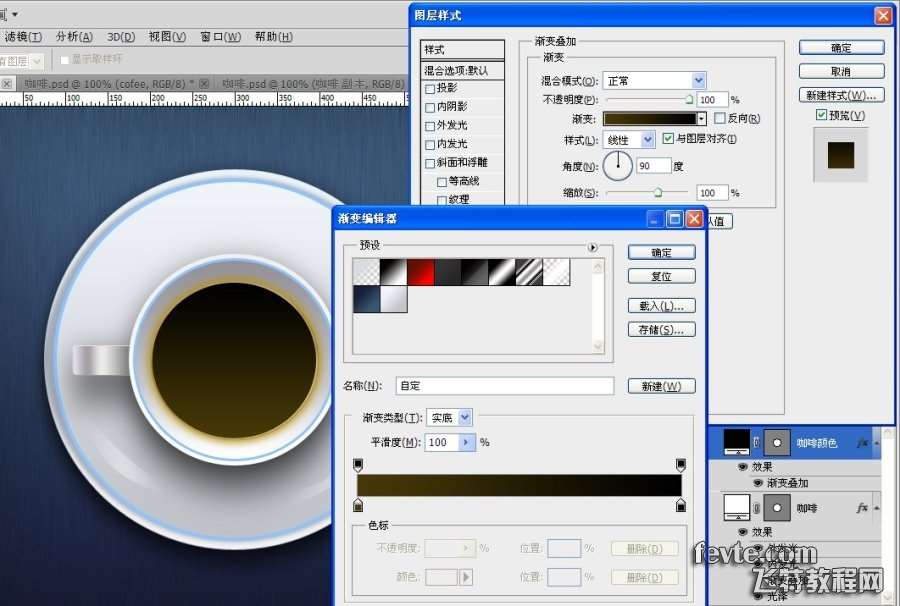The width and height of the screenshot is (900, 606).
Task: Switch to the 咖啡.psd (咖啡 副本) document tab
Action: tap(313, 84)
